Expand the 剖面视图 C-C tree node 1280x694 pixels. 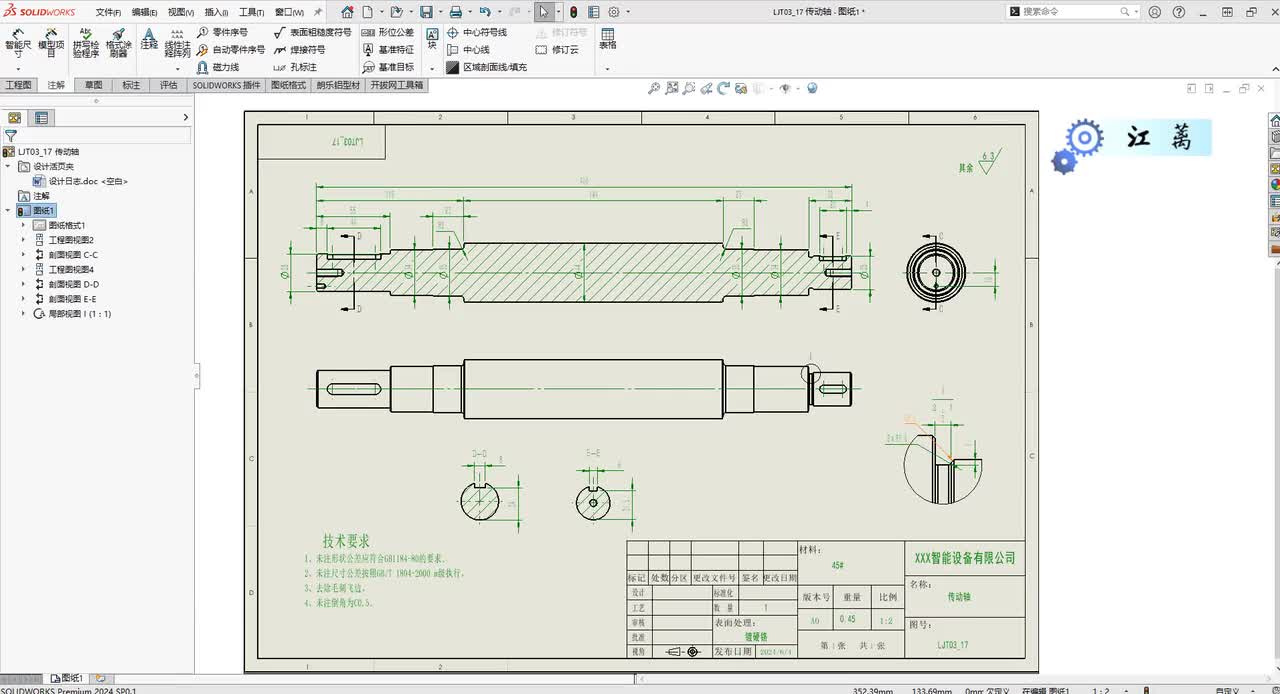(23, 255)
